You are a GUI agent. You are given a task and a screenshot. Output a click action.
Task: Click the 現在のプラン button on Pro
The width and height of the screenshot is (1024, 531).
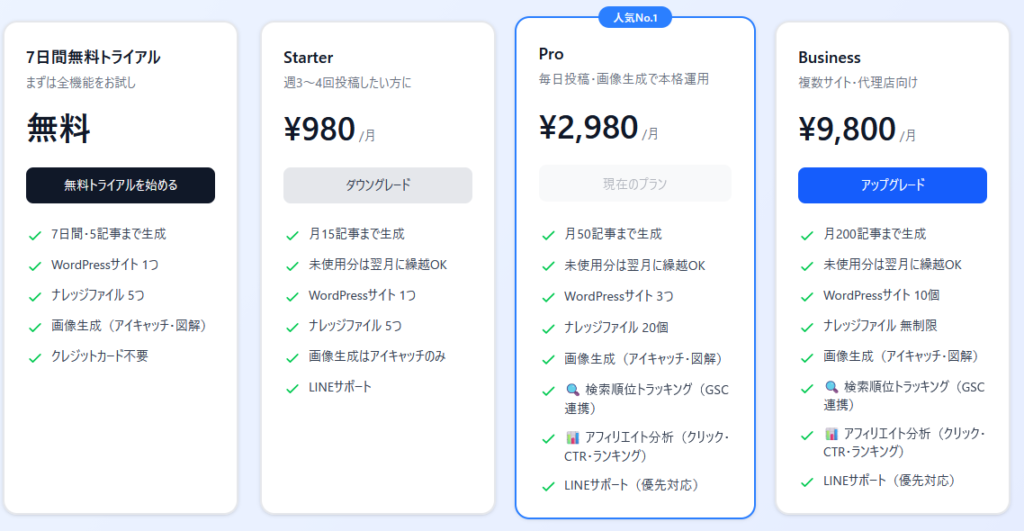[635, 184]
